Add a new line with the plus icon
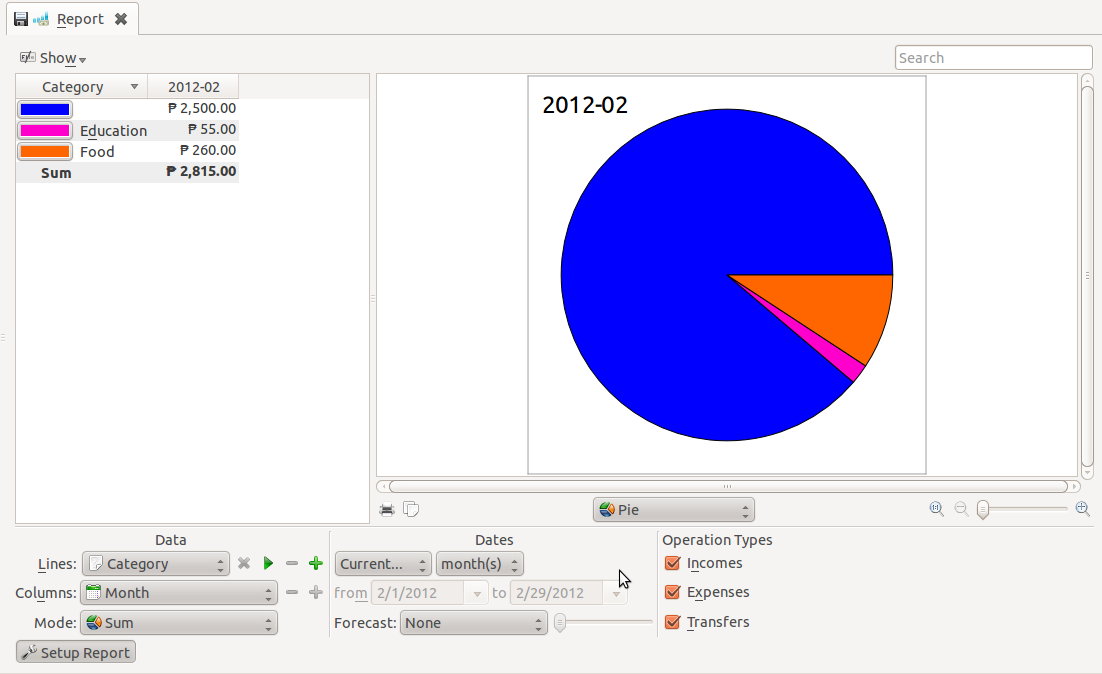The image size is (1102, 674). (315, 563)
